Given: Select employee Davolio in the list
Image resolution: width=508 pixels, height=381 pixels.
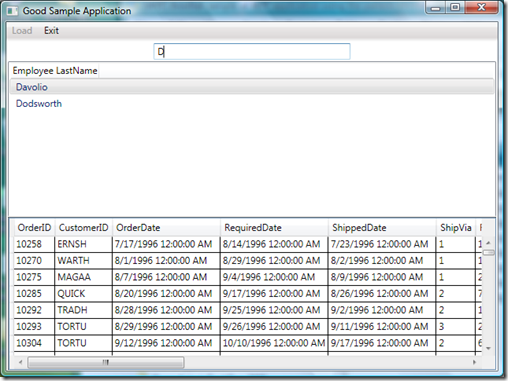Looking at the screenshot, I should coord(252,87).
